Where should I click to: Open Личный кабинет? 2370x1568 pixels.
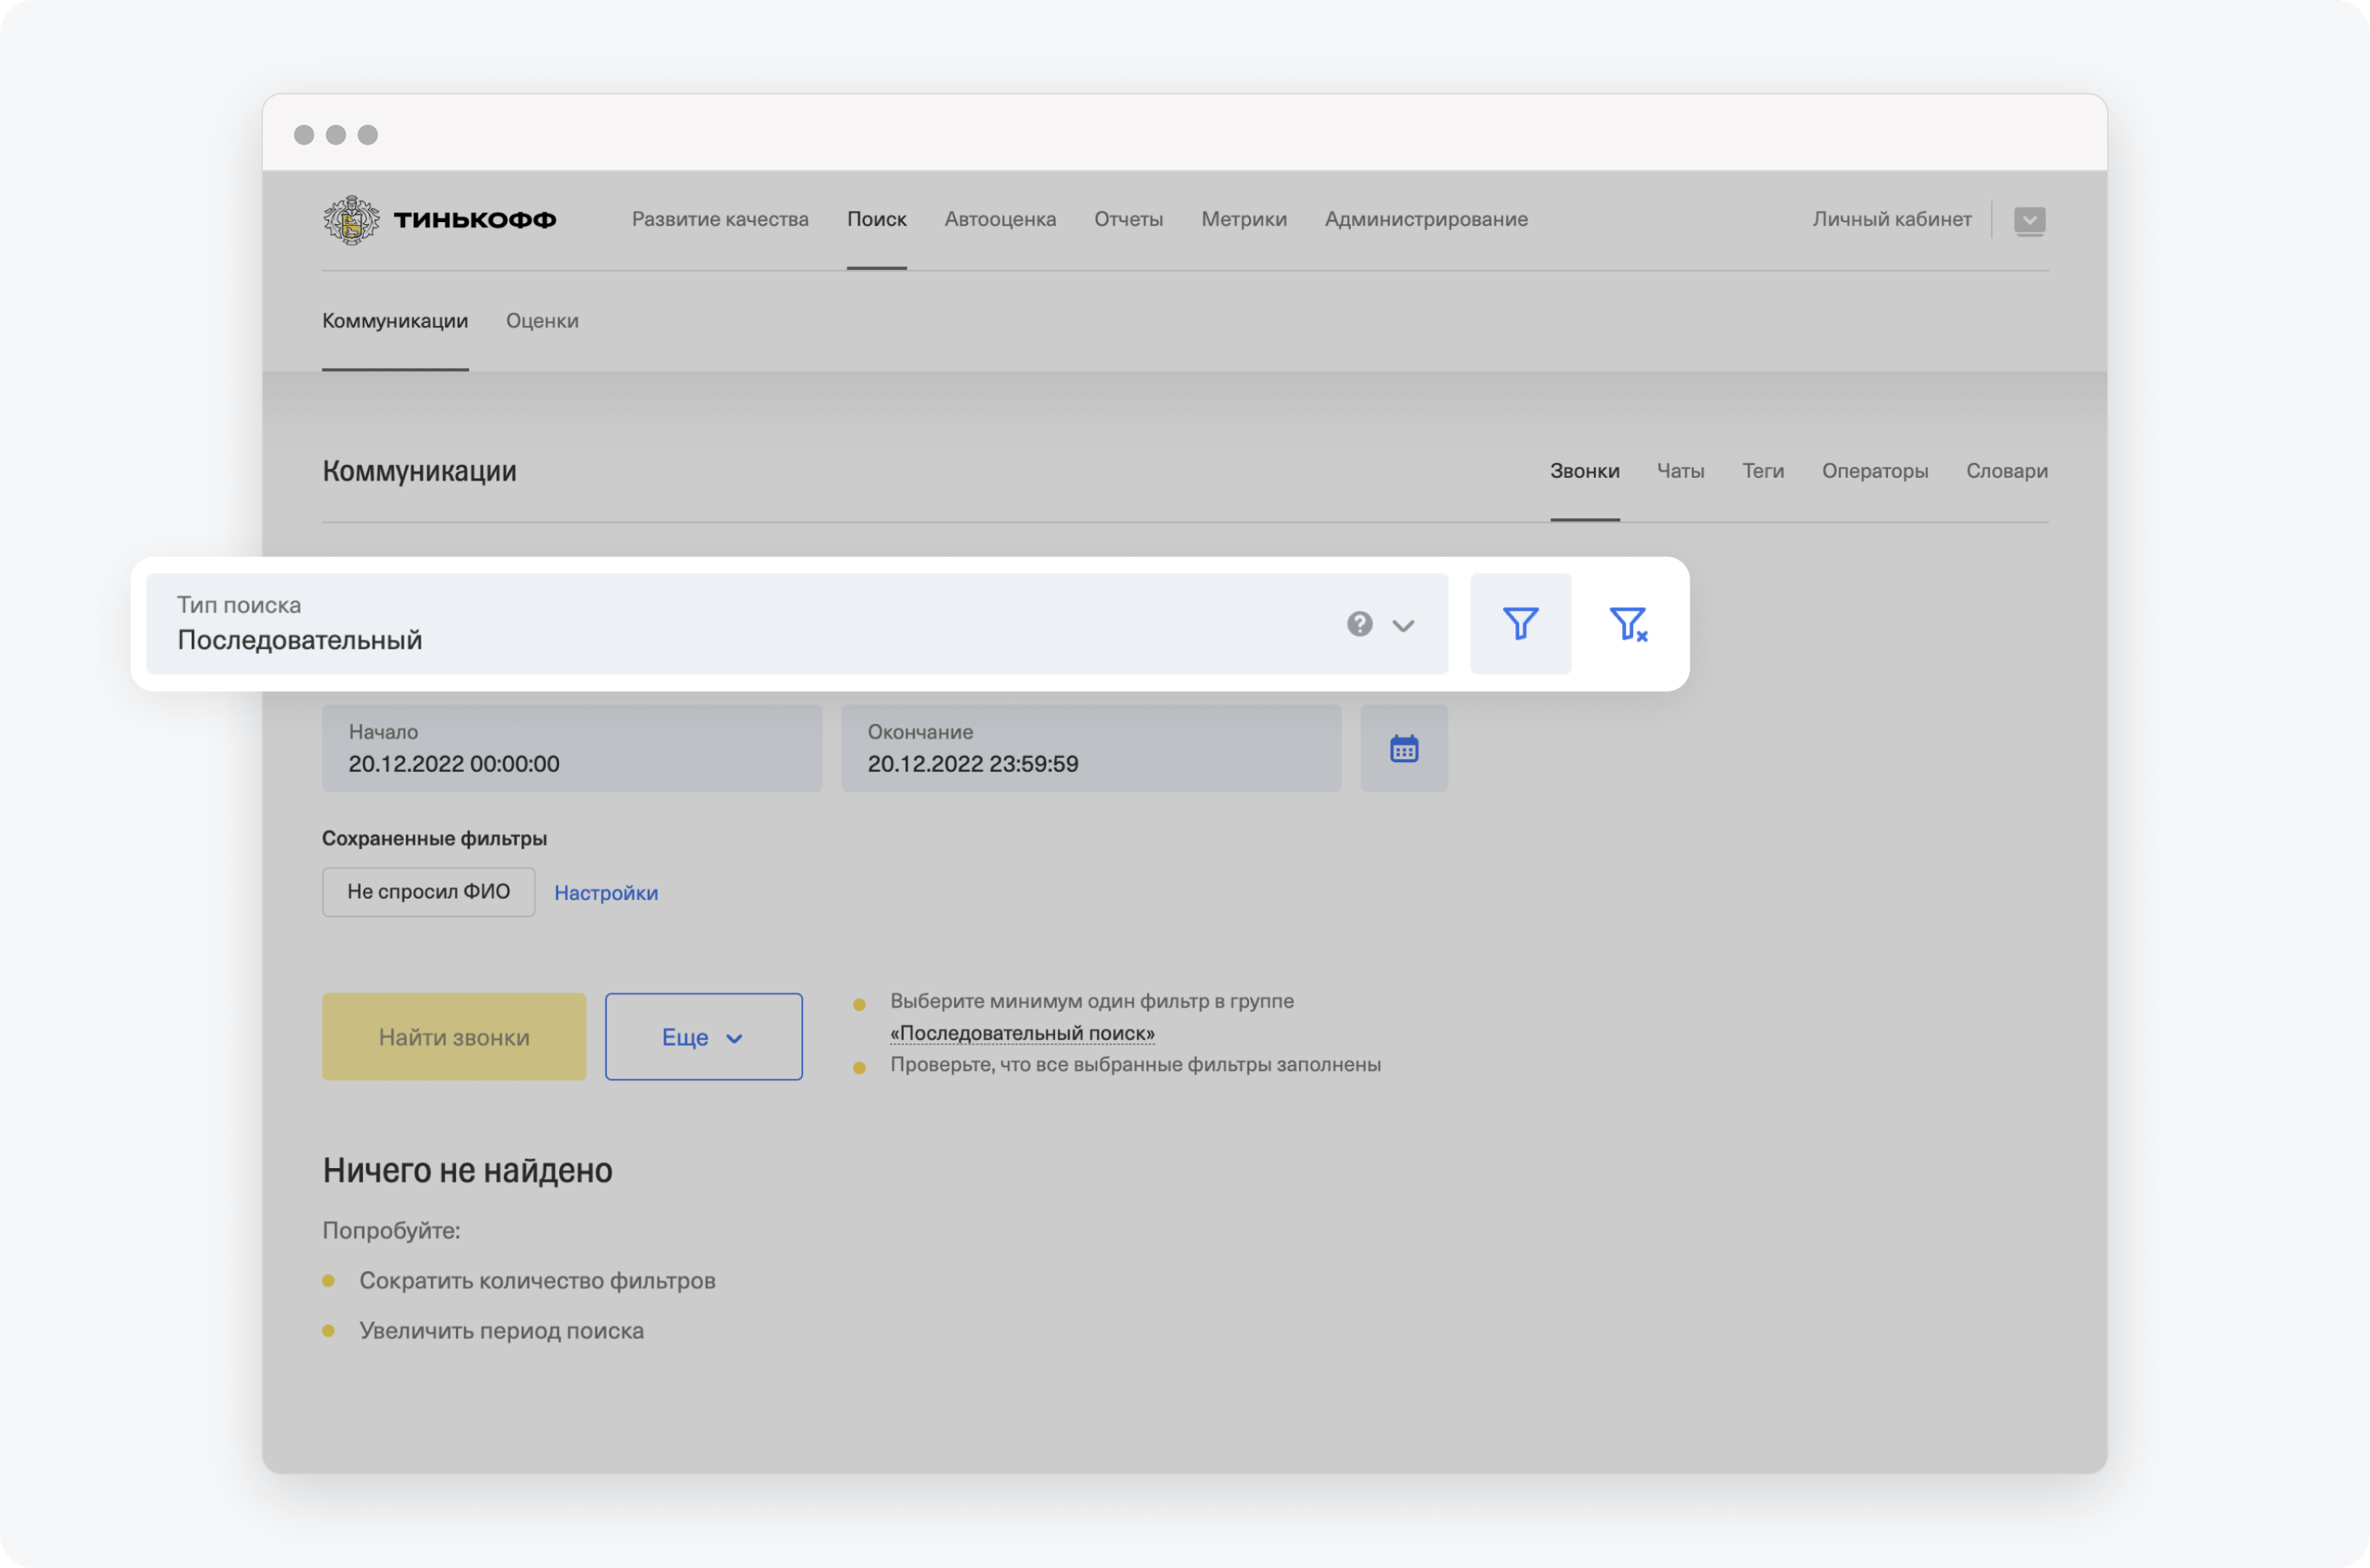[x=1892, y=219]
